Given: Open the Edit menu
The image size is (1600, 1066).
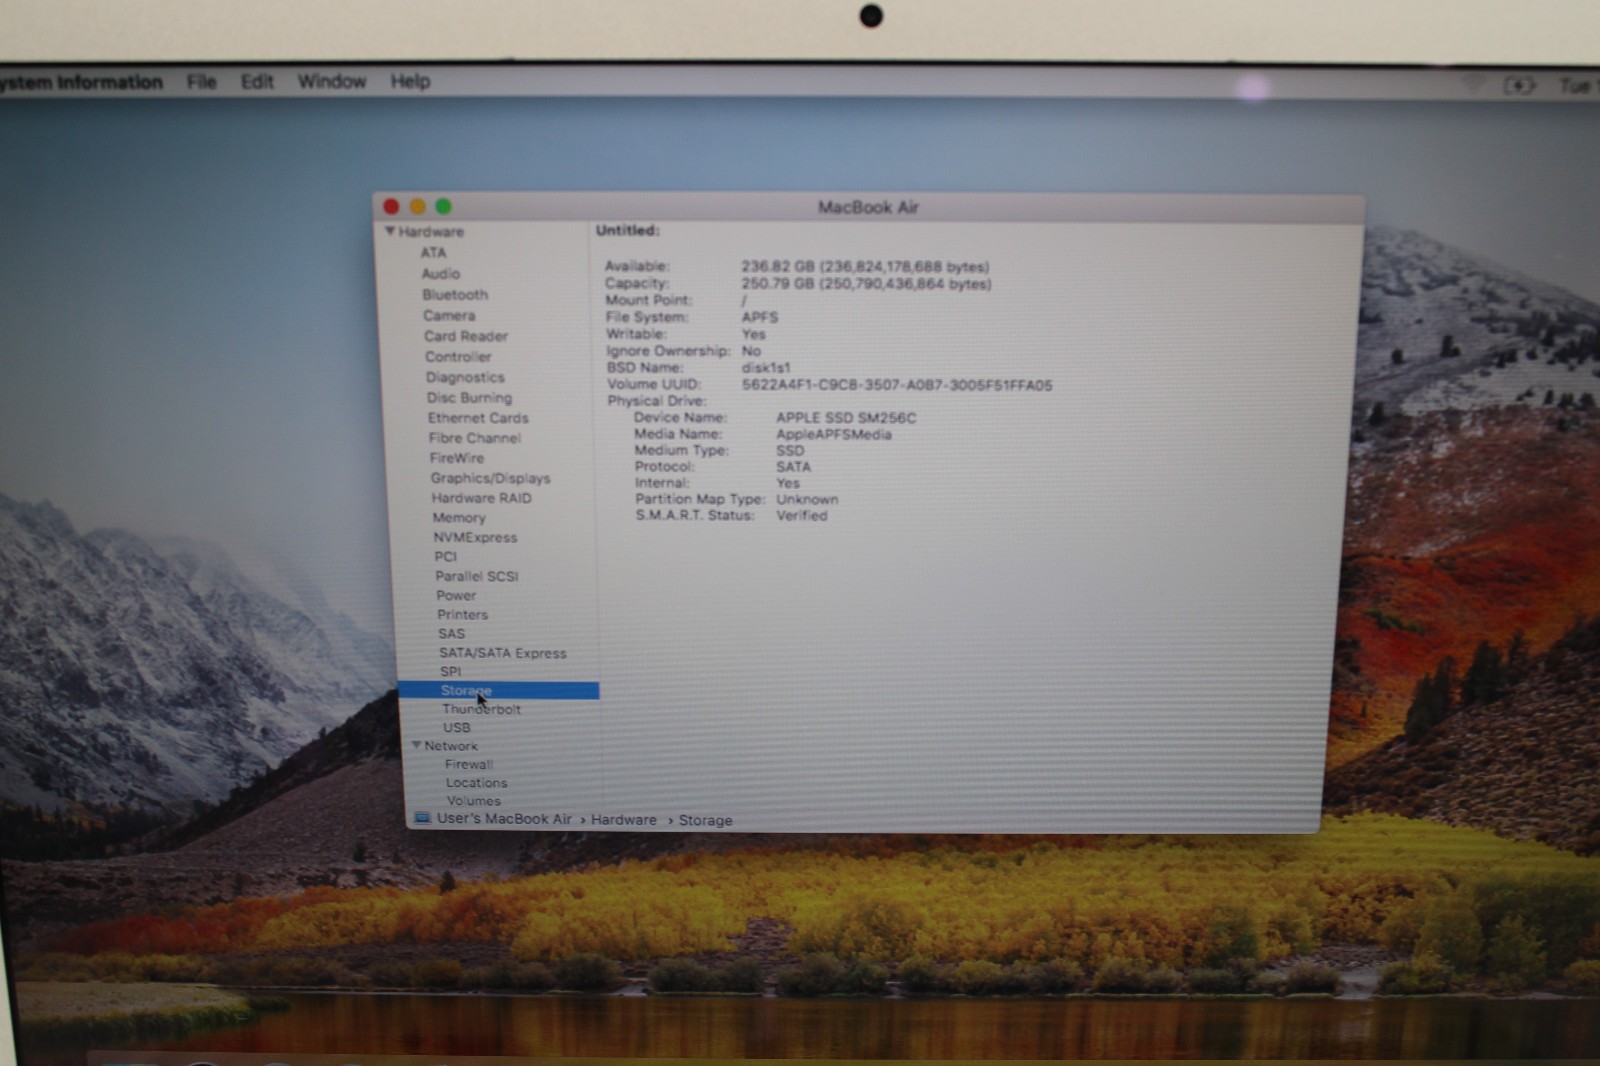Looking at the screenshot, I should (257, 82).
